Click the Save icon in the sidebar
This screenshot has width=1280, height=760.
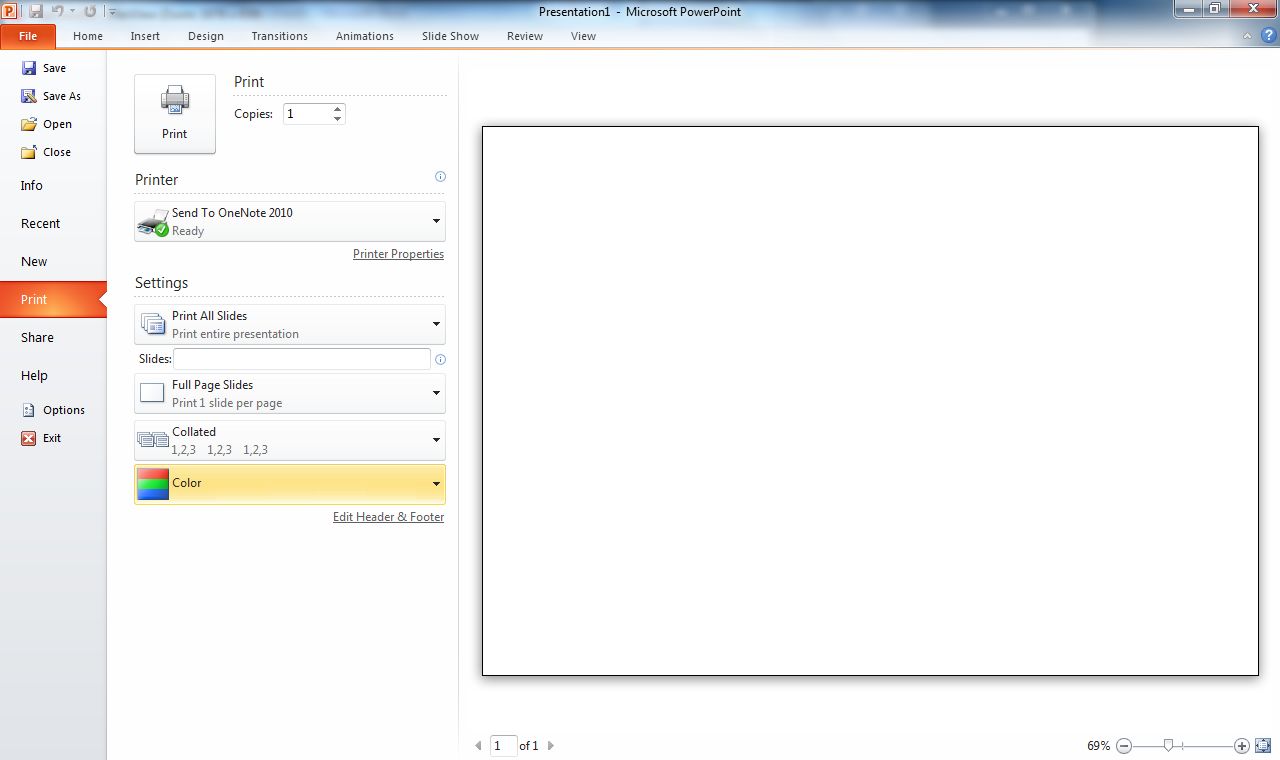tap(30, 68)
